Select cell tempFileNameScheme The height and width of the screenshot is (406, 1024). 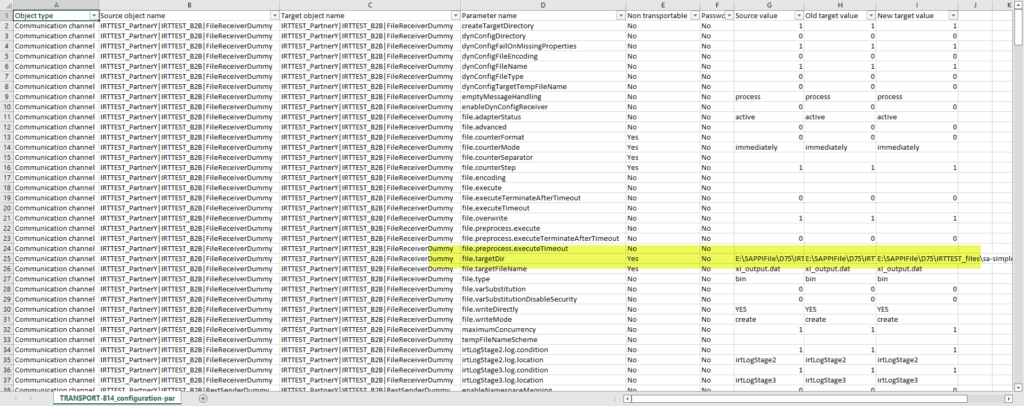coord(543,339)
